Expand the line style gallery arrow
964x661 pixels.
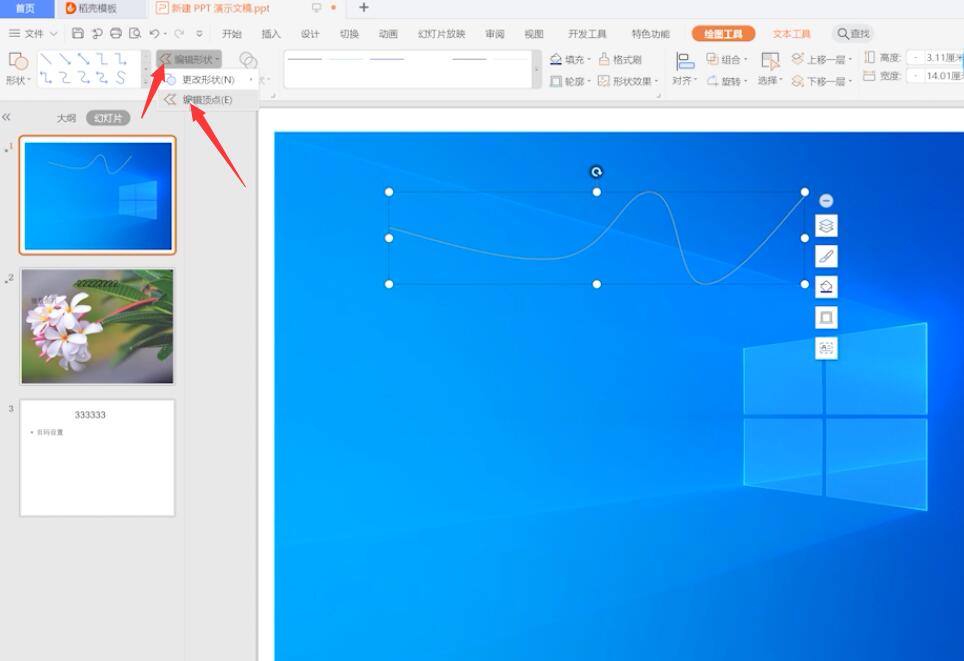pos(536,69)
